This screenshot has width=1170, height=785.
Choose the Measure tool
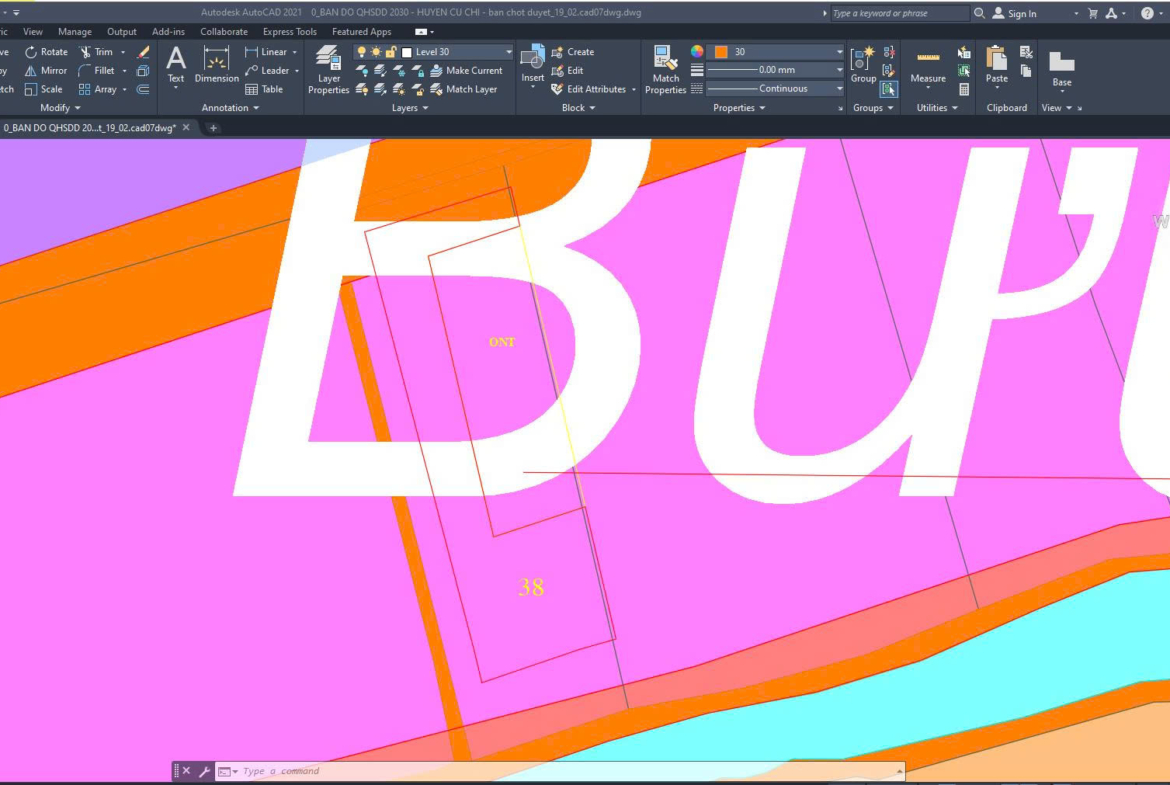(927, 66)
